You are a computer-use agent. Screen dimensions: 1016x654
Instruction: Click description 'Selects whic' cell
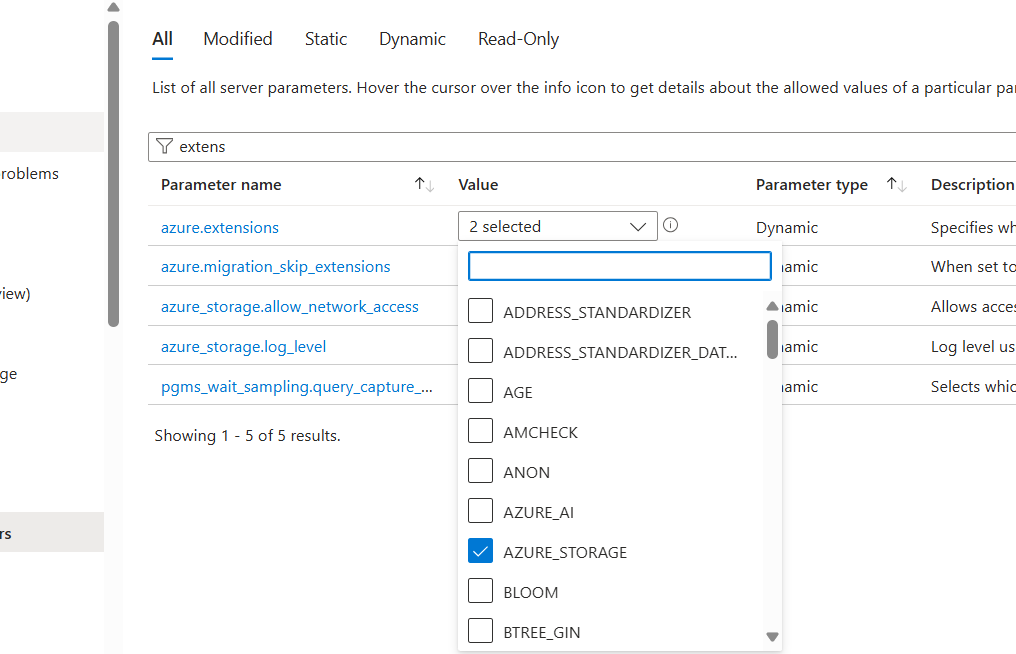pyautogui.click(x=972, y=386)
